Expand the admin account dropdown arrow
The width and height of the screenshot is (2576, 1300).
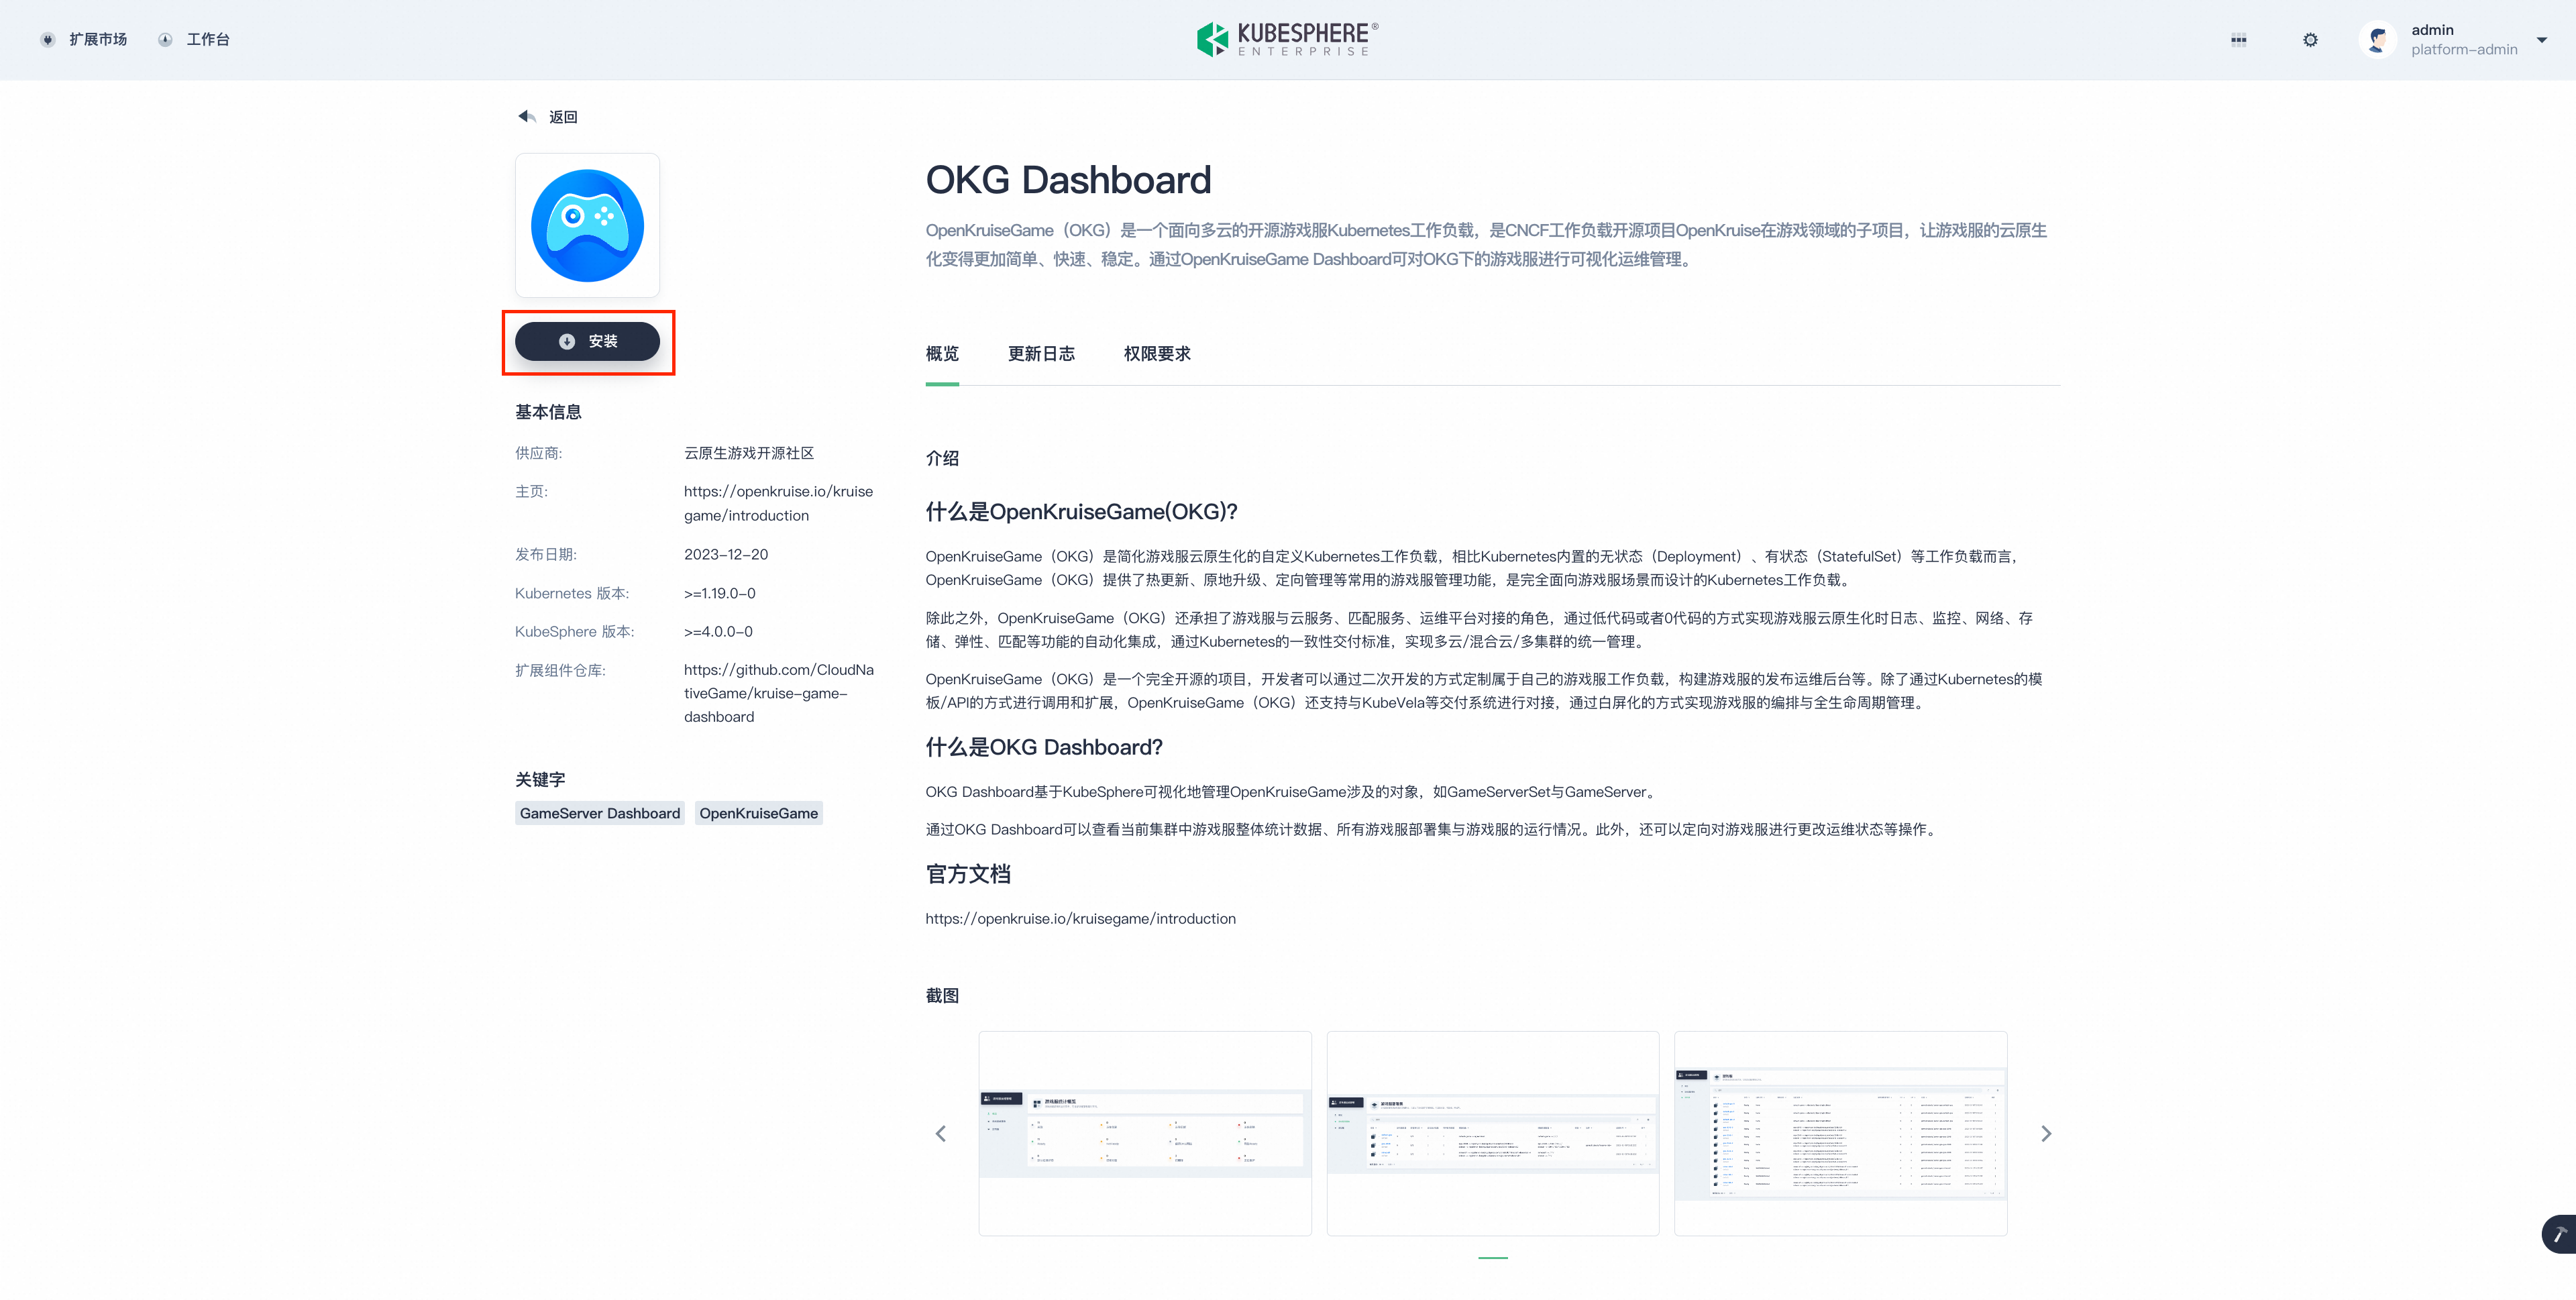[x=2541, y=40]
